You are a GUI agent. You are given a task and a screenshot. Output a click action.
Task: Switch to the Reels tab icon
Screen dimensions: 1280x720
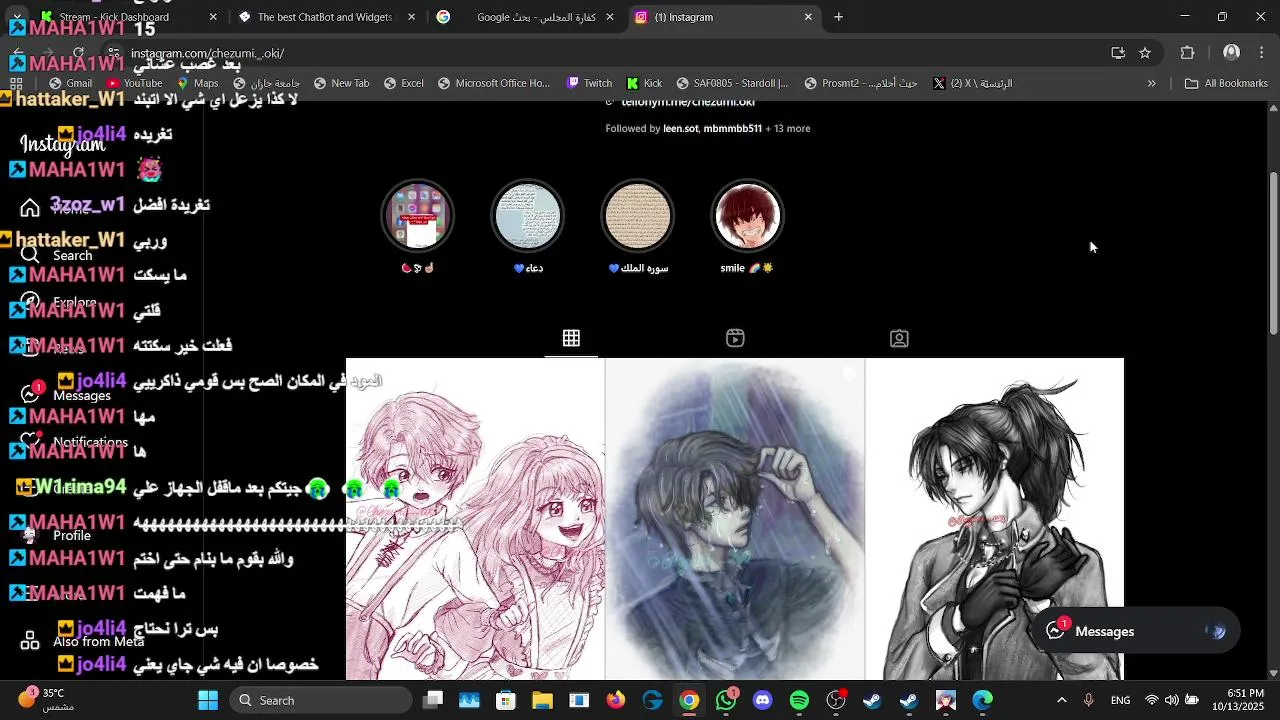tap(735, 338)
